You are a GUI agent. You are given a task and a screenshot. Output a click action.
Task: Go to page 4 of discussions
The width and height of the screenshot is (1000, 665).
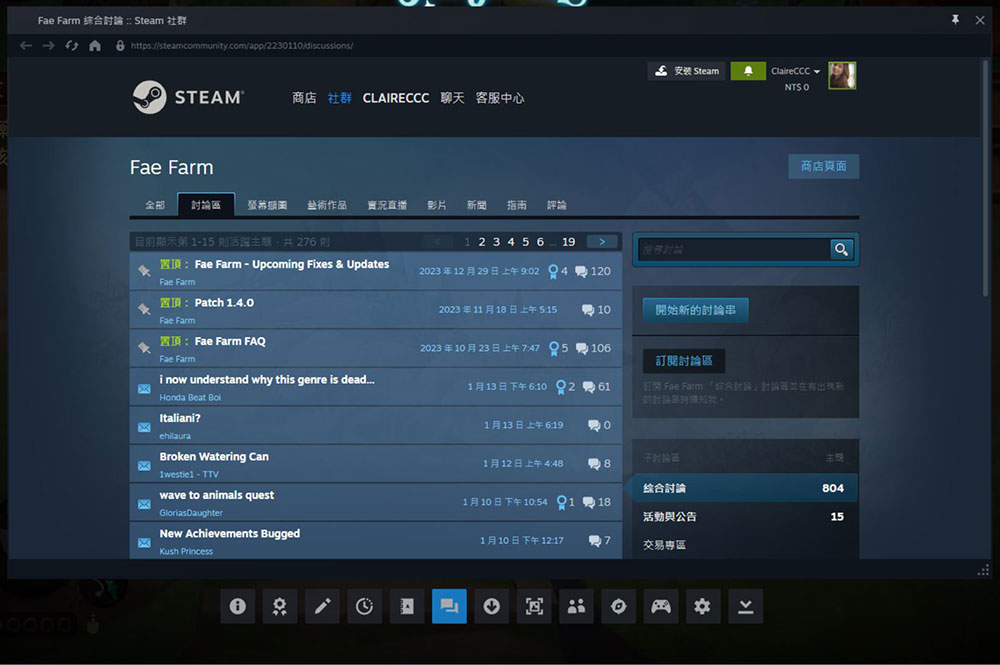[x=511, y=242]
